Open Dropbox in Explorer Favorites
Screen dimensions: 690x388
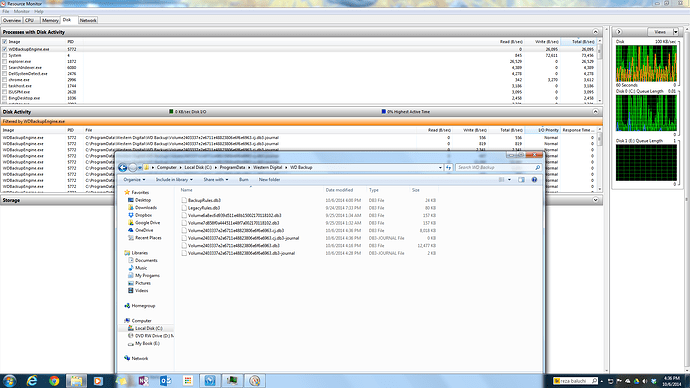click(140, 215)
